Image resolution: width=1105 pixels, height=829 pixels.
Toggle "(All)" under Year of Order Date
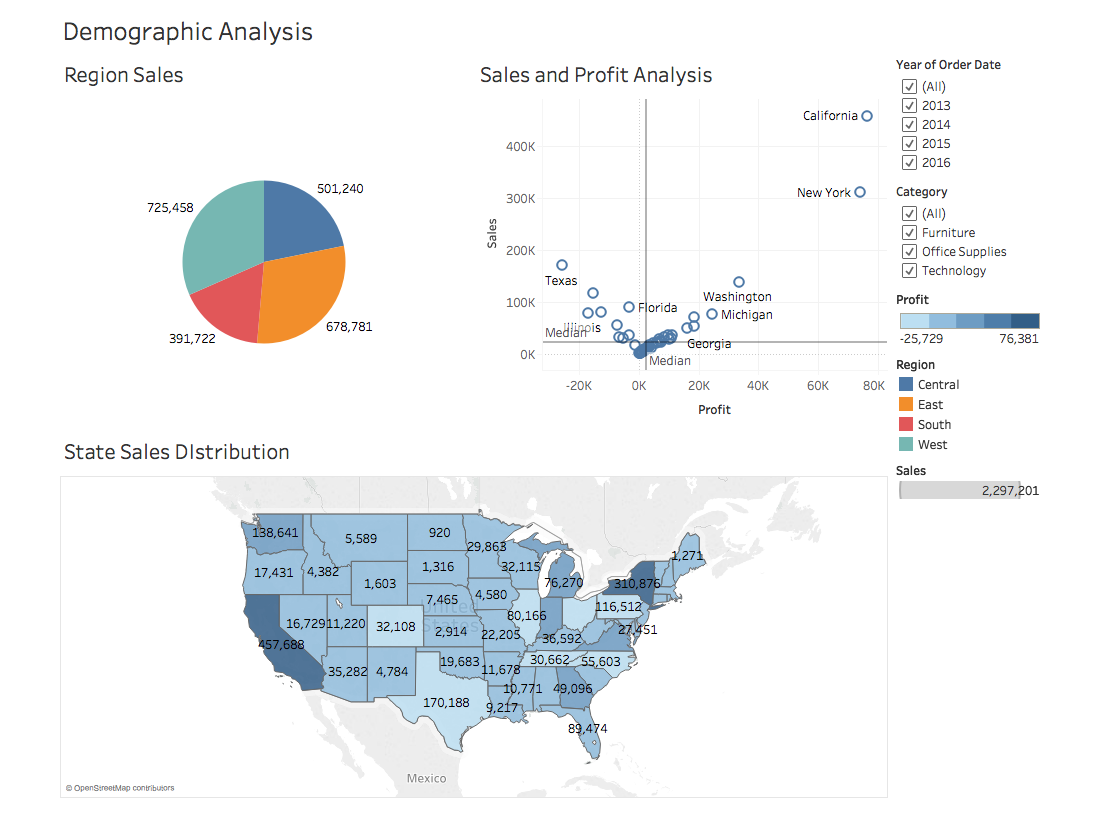pos(910,86)
